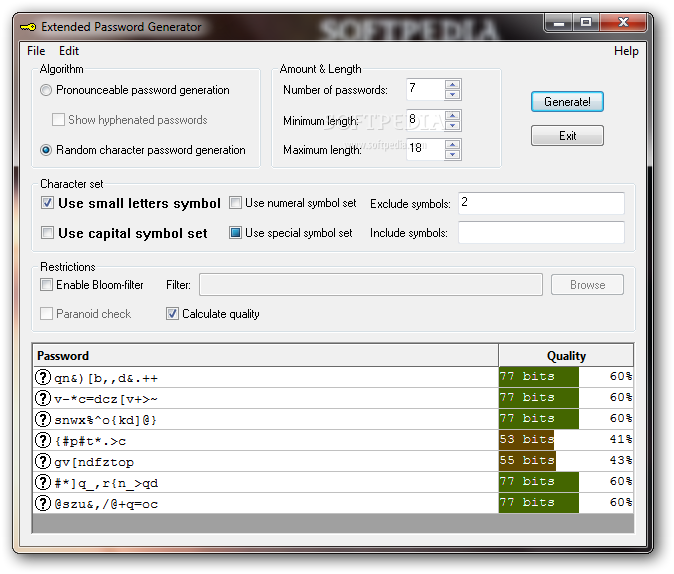The width and height of the screenshot is (674, 574).
Task: Click question mark icon beside @szu&,/@+q=oc
Action: tap(43, 503)
